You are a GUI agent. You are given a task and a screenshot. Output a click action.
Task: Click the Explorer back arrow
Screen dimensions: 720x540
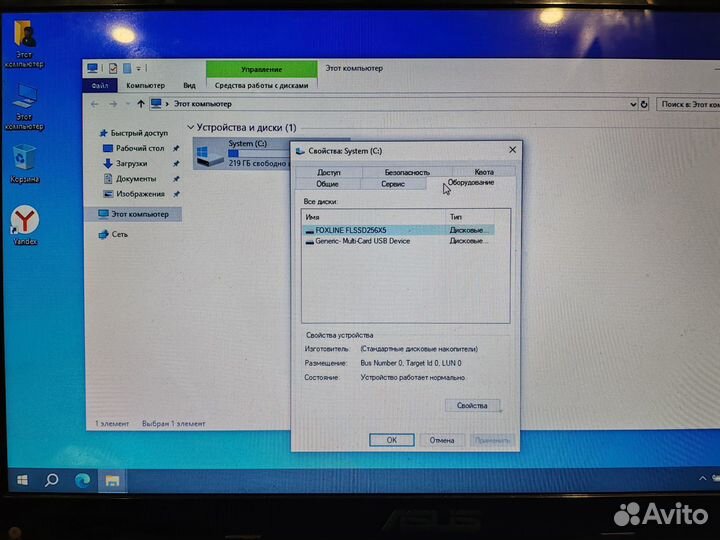[x=95, y=104]
